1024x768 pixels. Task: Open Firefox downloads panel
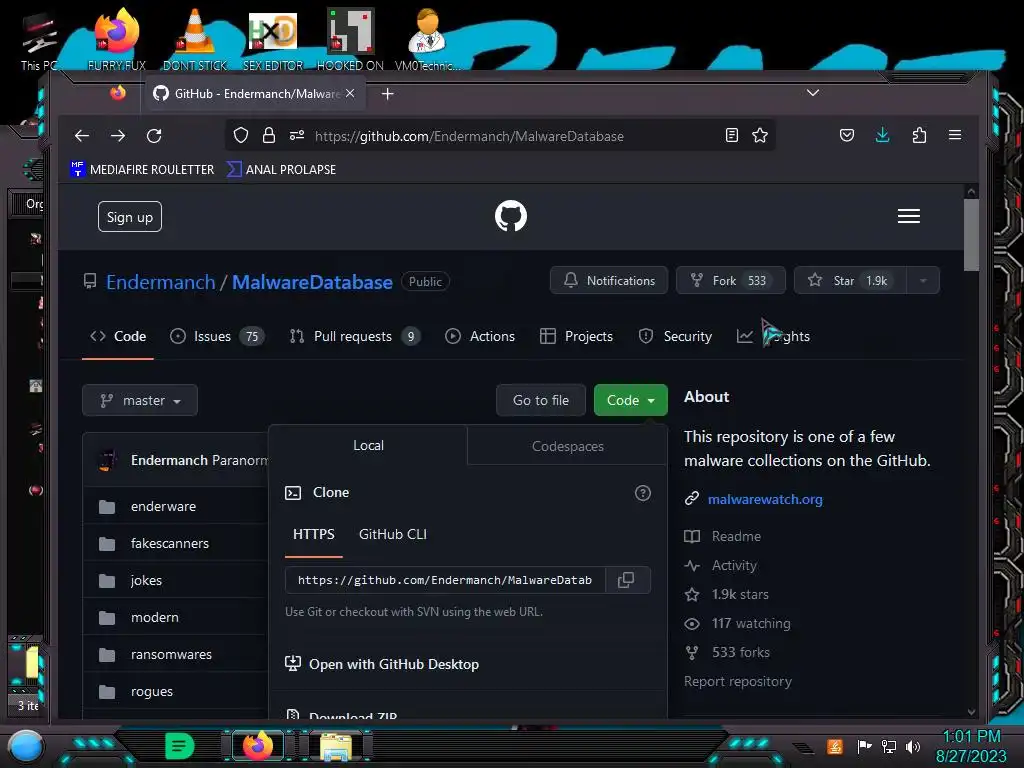(x=882, y=135)
